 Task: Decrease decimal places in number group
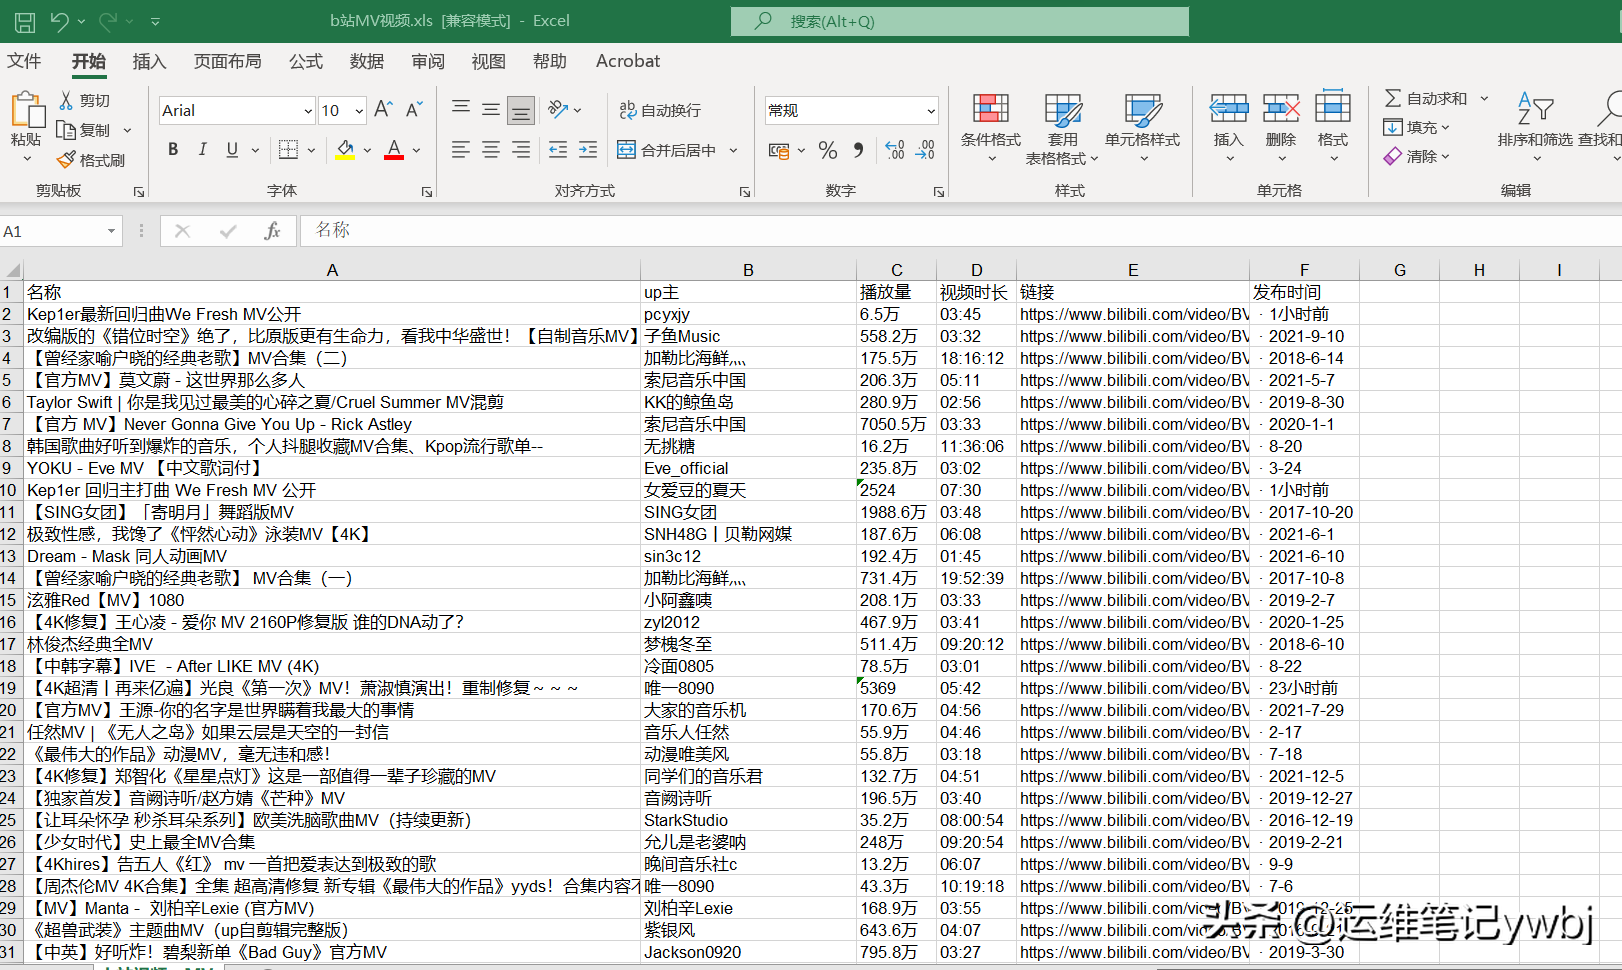coord(925,150)
